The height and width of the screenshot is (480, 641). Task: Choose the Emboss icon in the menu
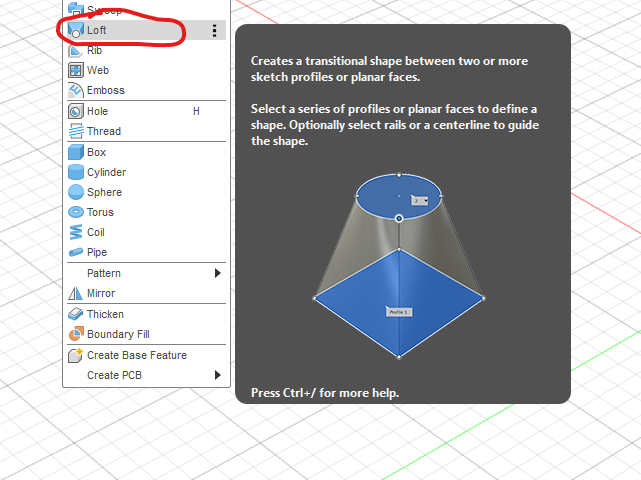[75, 90]
